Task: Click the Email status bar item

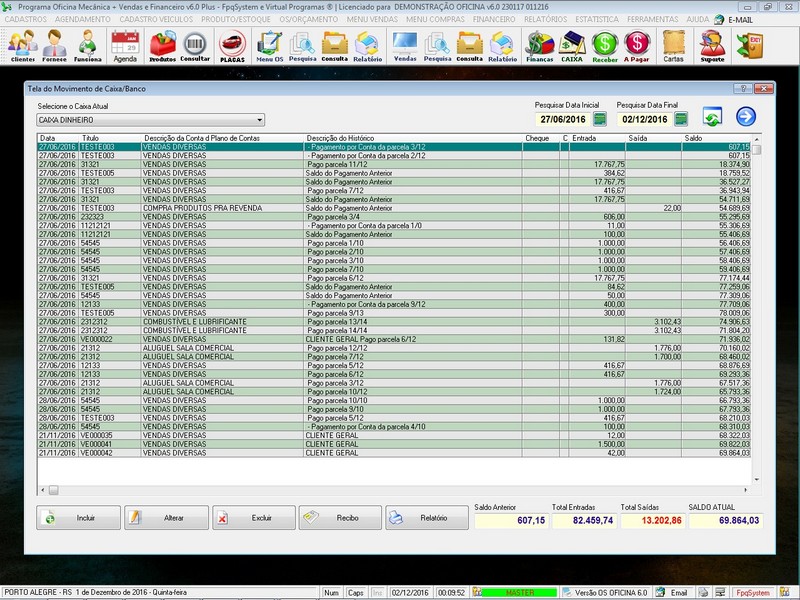Action: tap(678, 593)
